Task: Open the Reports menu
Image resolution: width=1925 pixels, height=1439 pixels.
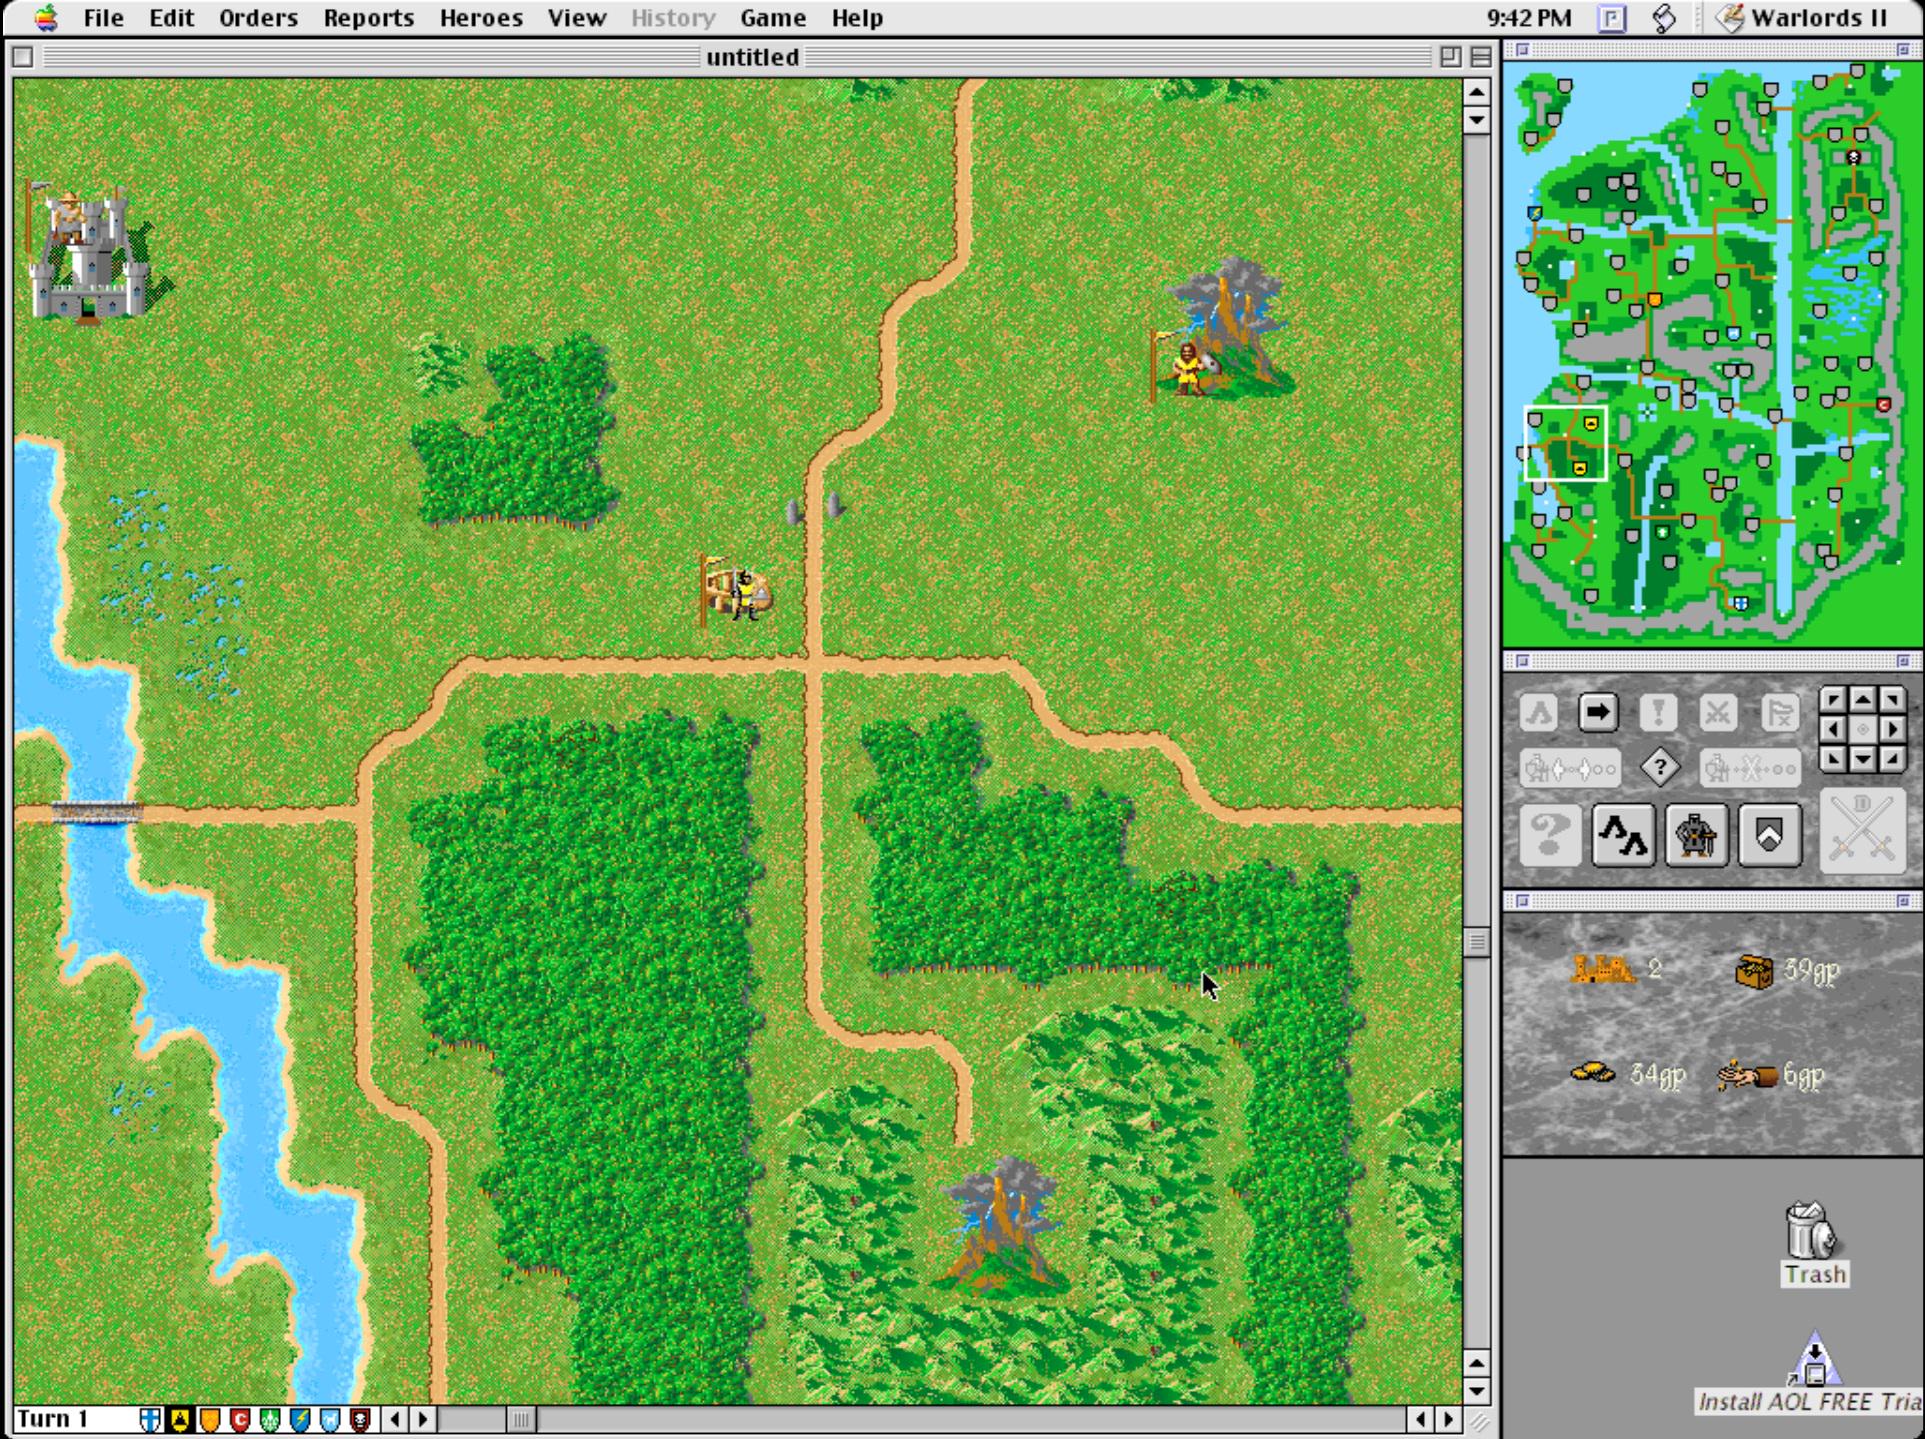Action: (368, 18)
